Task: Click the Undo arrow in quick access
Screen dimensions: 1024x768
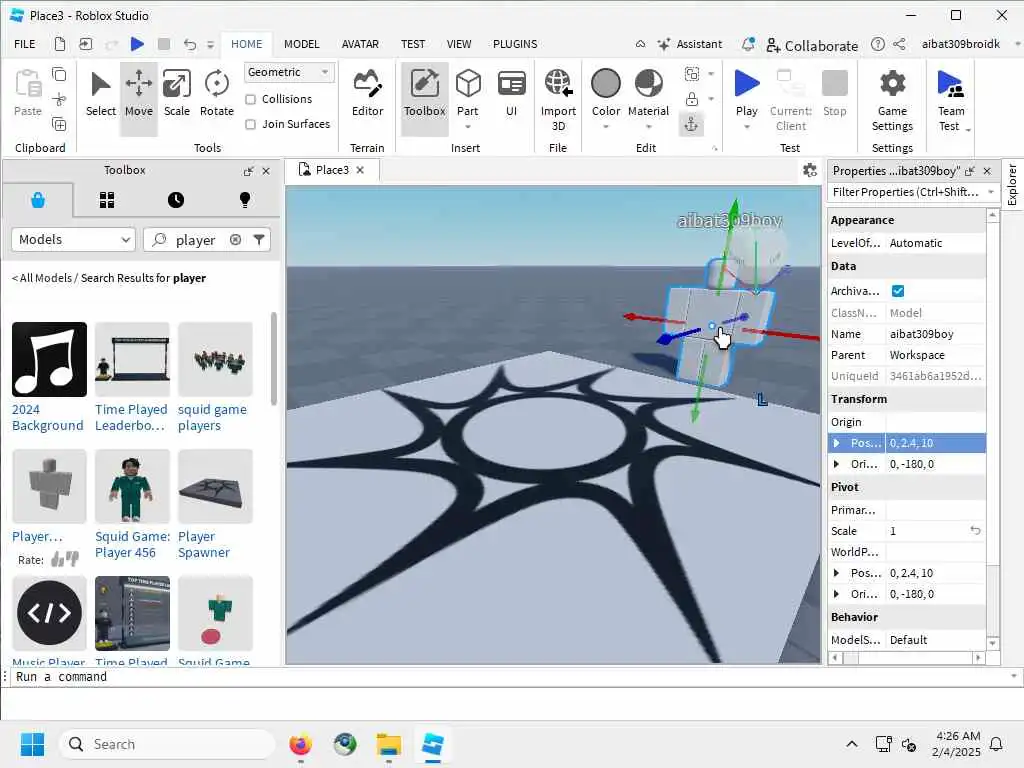Action: (x=190, y=44)
